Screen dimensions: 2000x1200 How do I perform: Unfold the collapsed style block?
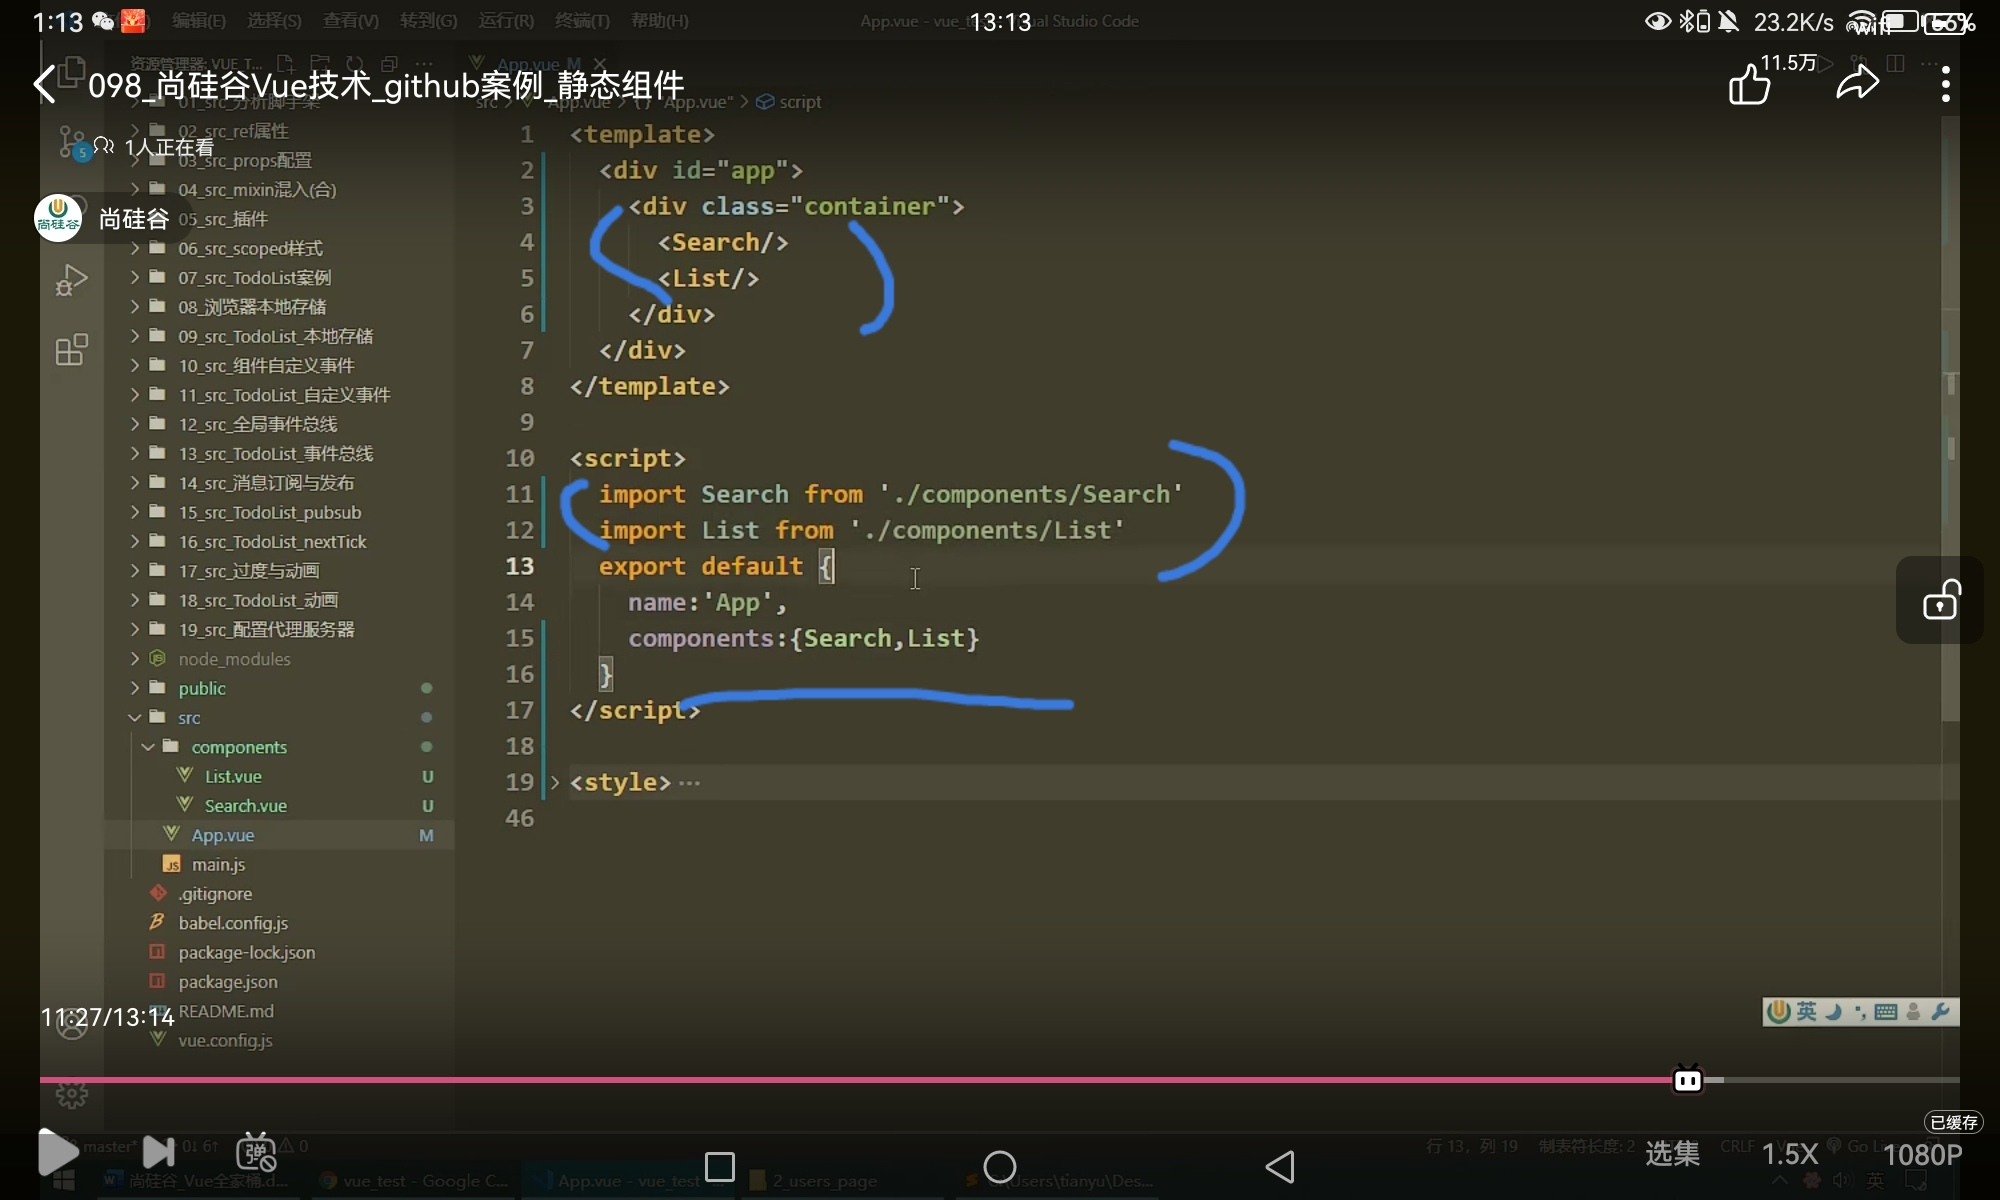555,782
